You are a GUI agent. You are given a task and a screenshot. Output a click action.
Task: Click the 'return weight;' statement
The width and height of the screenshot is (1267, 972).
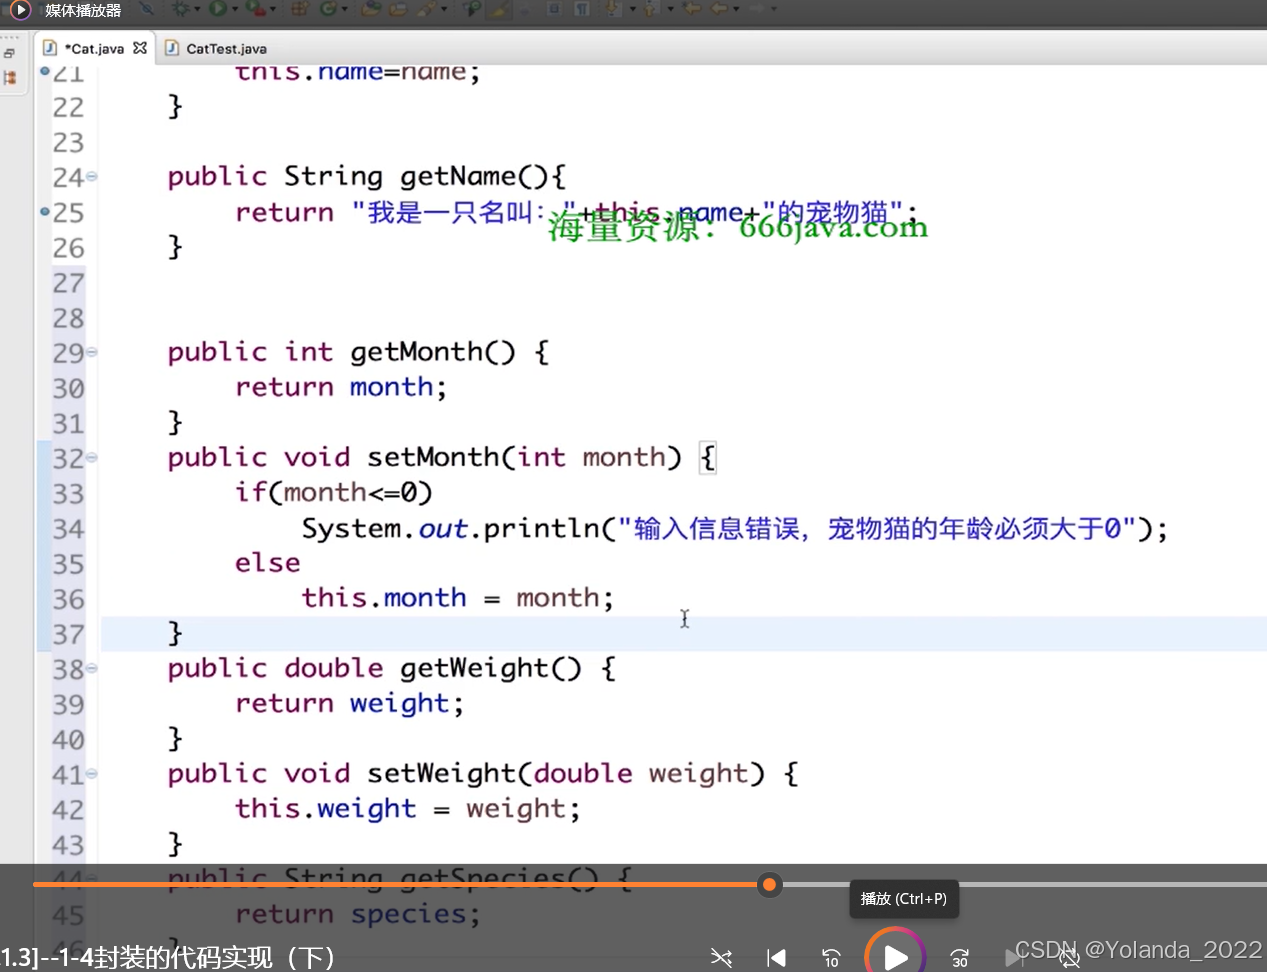pyautogui.click(x=349, y=704)
